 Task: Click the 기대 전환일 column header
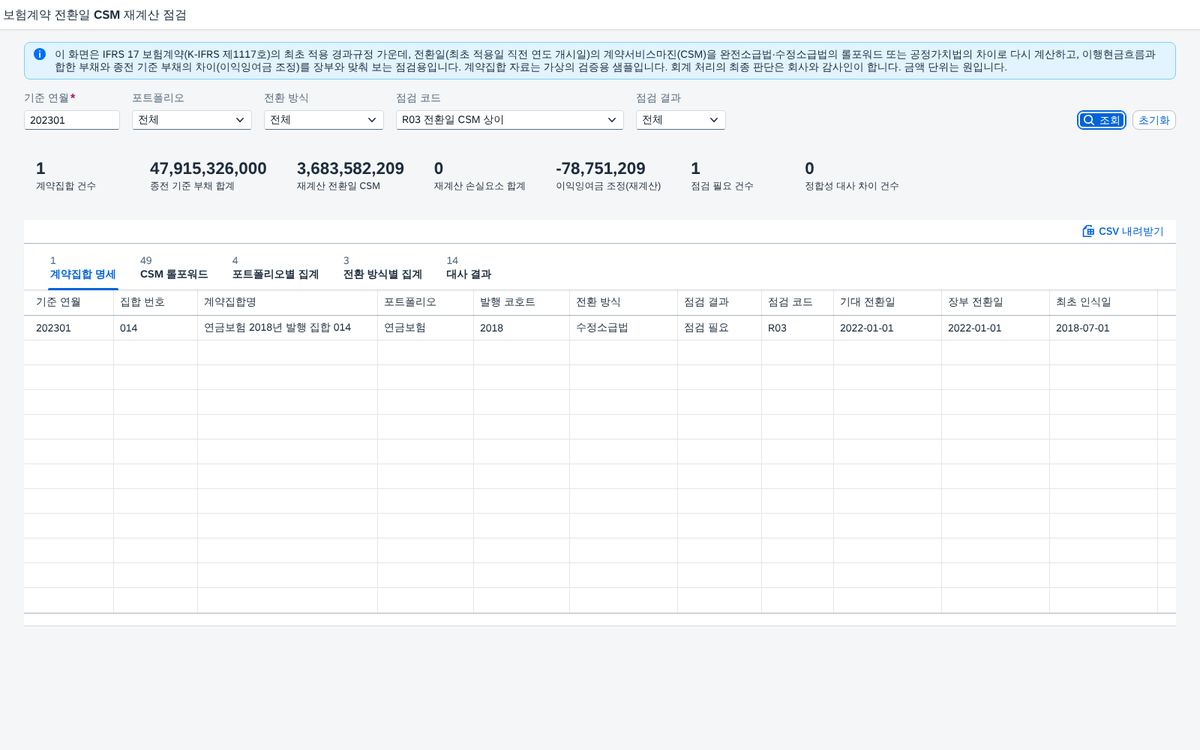888,302
